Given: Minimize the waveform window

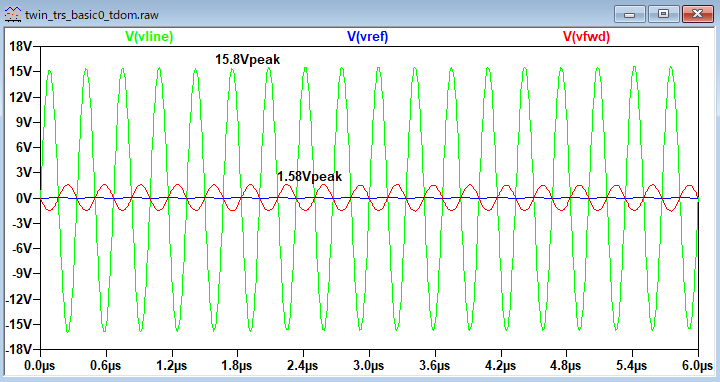Looking at the screenshot, I should point(630,14).
